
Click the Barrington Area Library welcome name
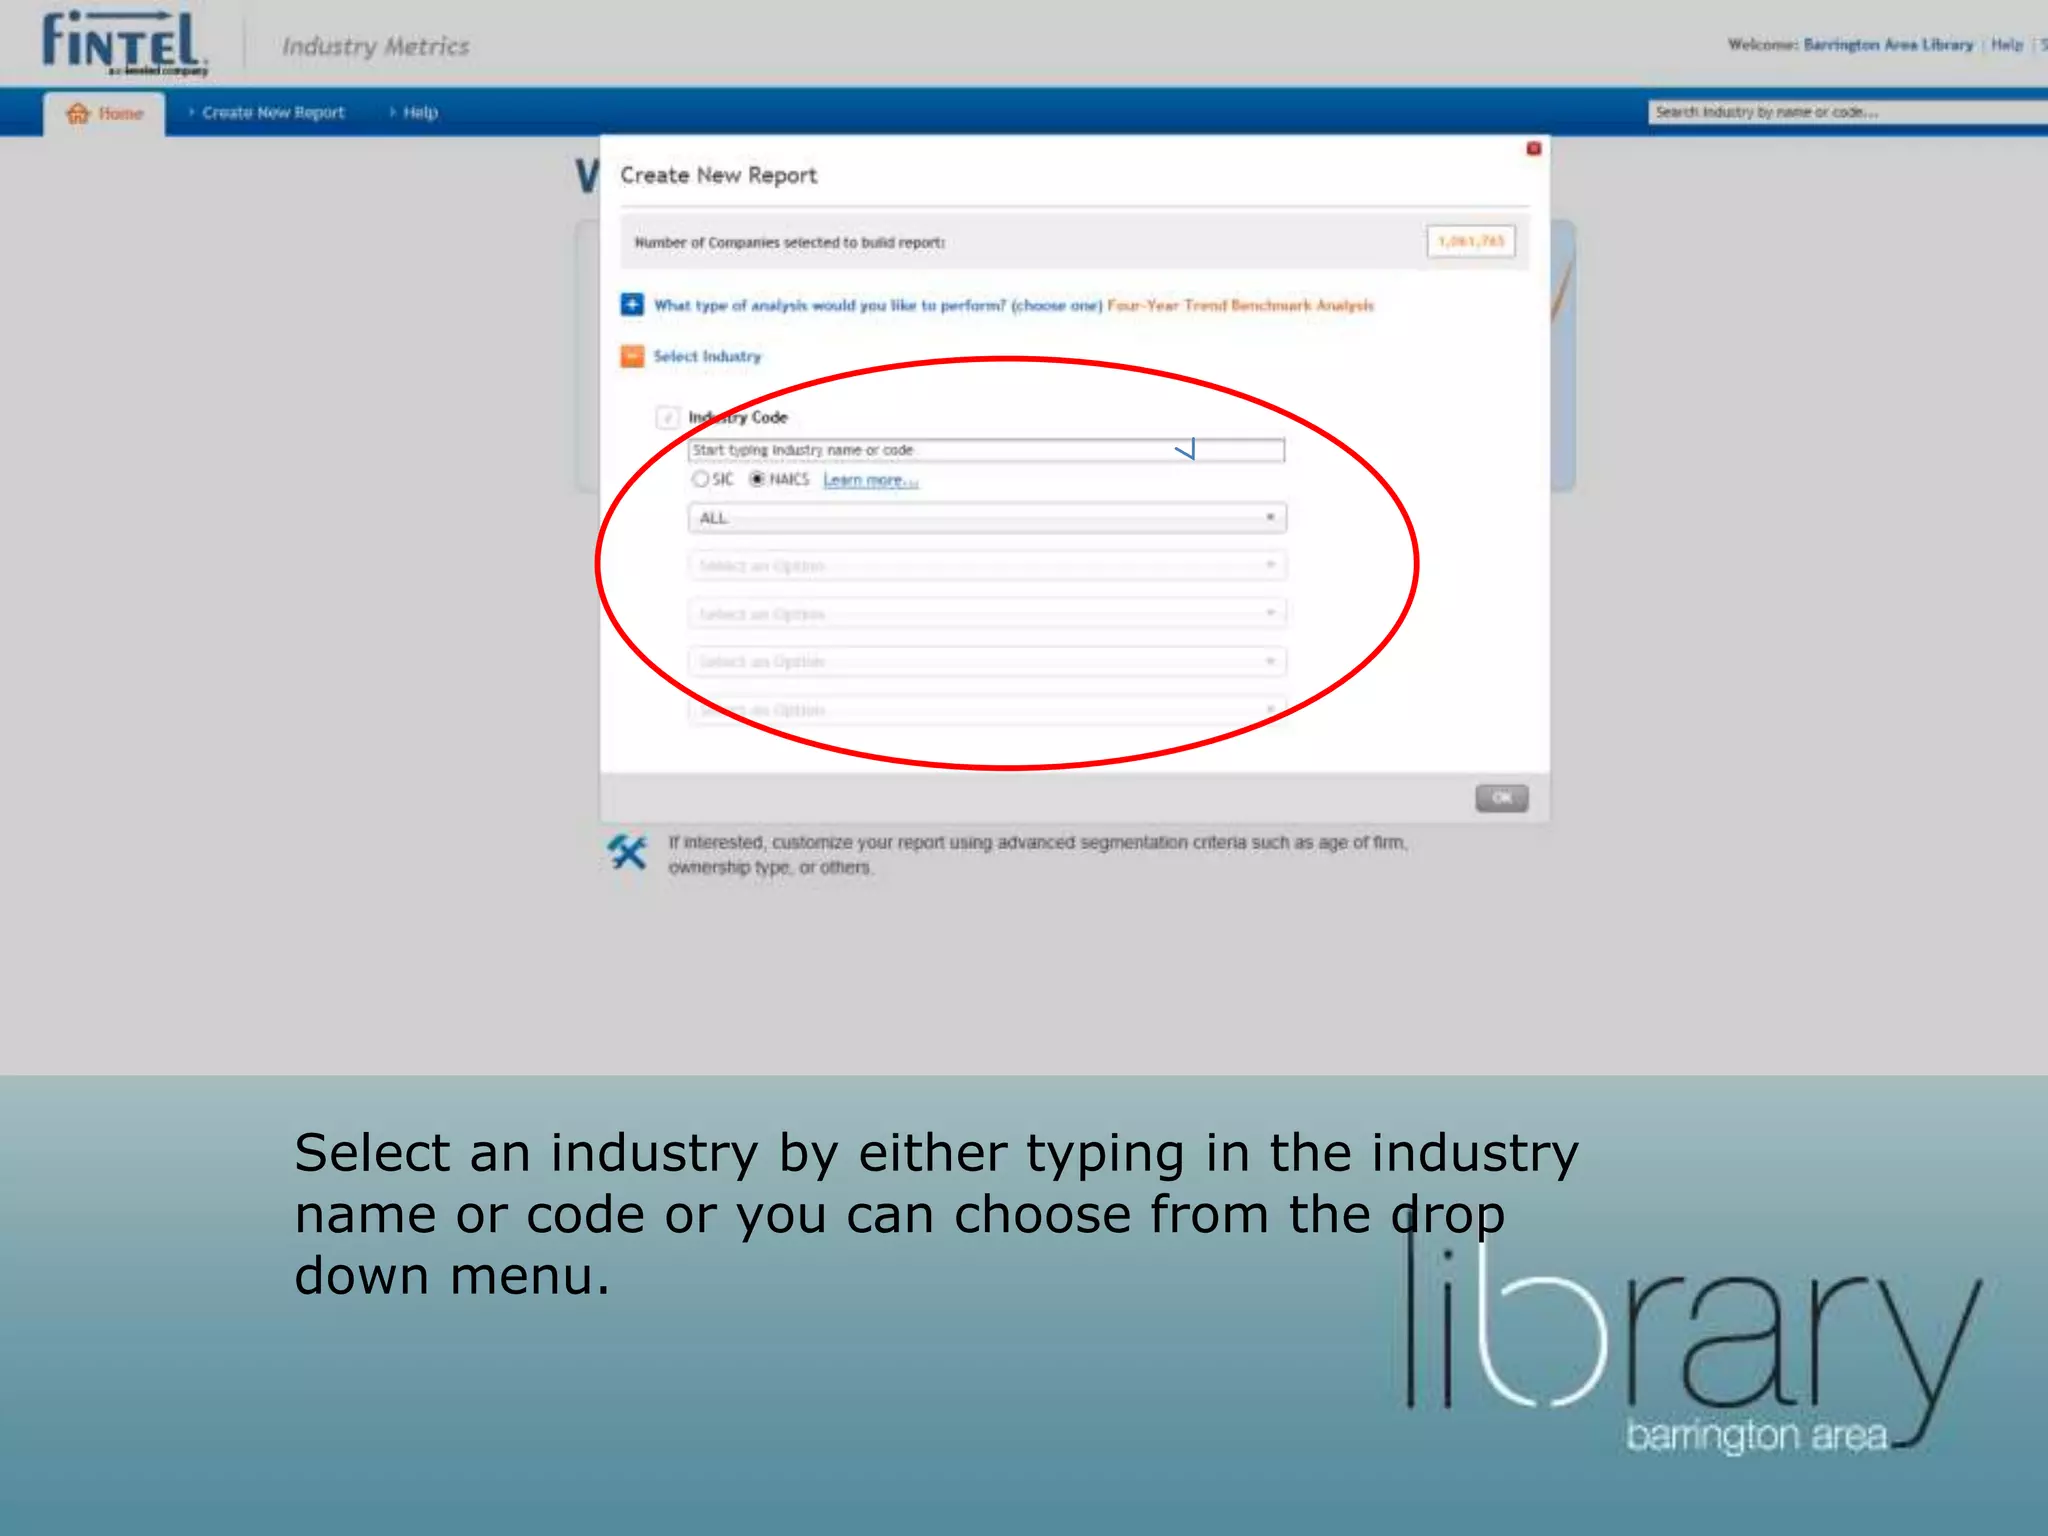pyautogui.click(x=1888, y=44)
